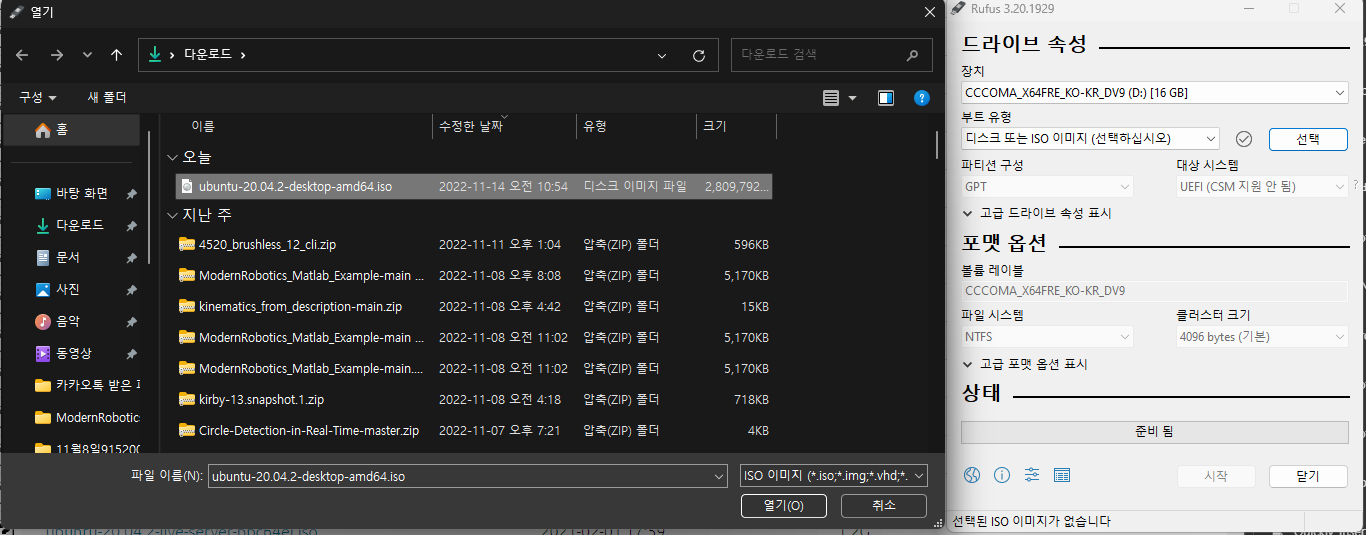Click Rufus 볼륨 레이블 field

click(x=1155, y=291)
